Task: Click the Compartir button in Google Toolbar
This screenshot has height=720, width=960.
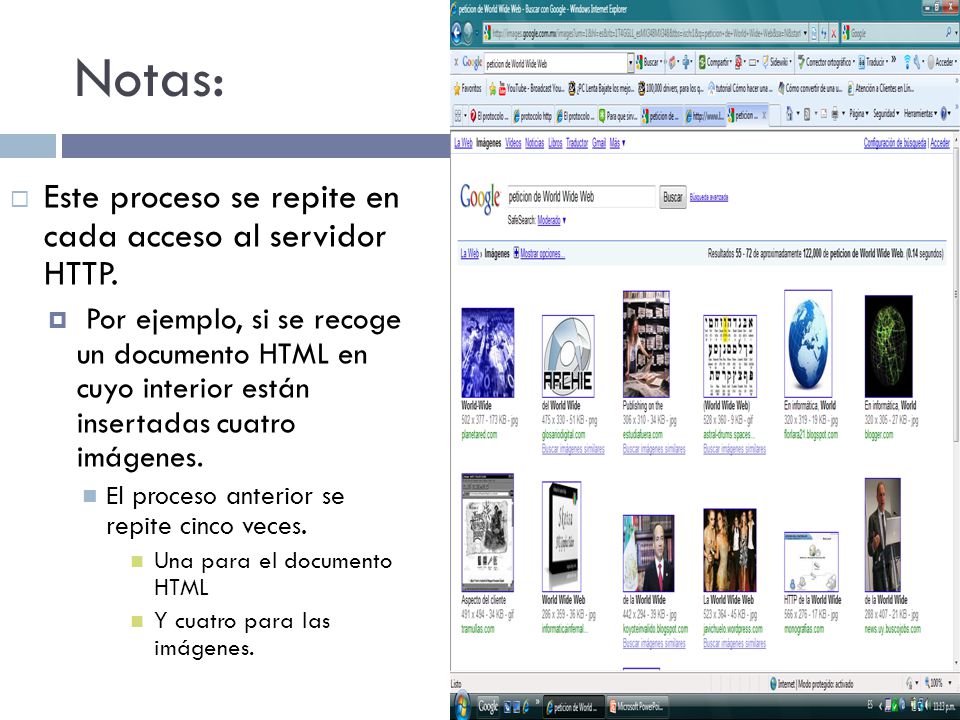Action: pyautogui.click(x=716, y=62)
